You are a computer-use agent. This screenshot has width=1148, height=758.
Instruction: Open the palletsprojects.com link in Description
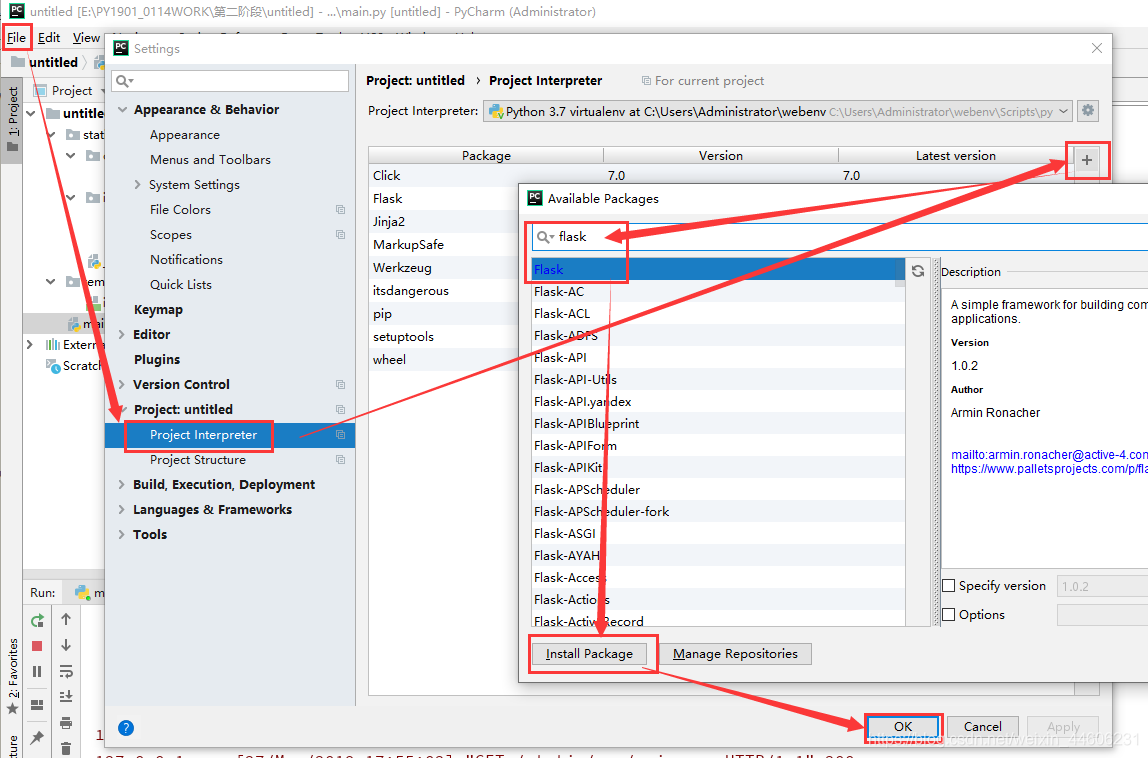tap(1048, 469)
